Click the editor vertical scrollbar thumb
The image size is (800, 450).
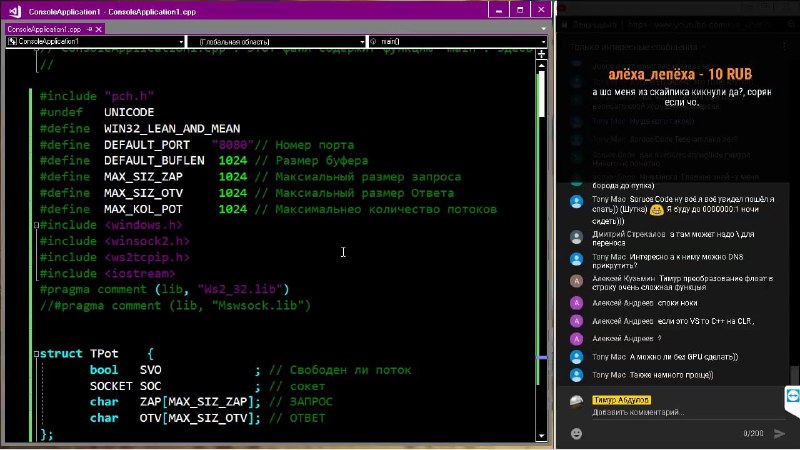pyautogui.click(x=541, y=94)
